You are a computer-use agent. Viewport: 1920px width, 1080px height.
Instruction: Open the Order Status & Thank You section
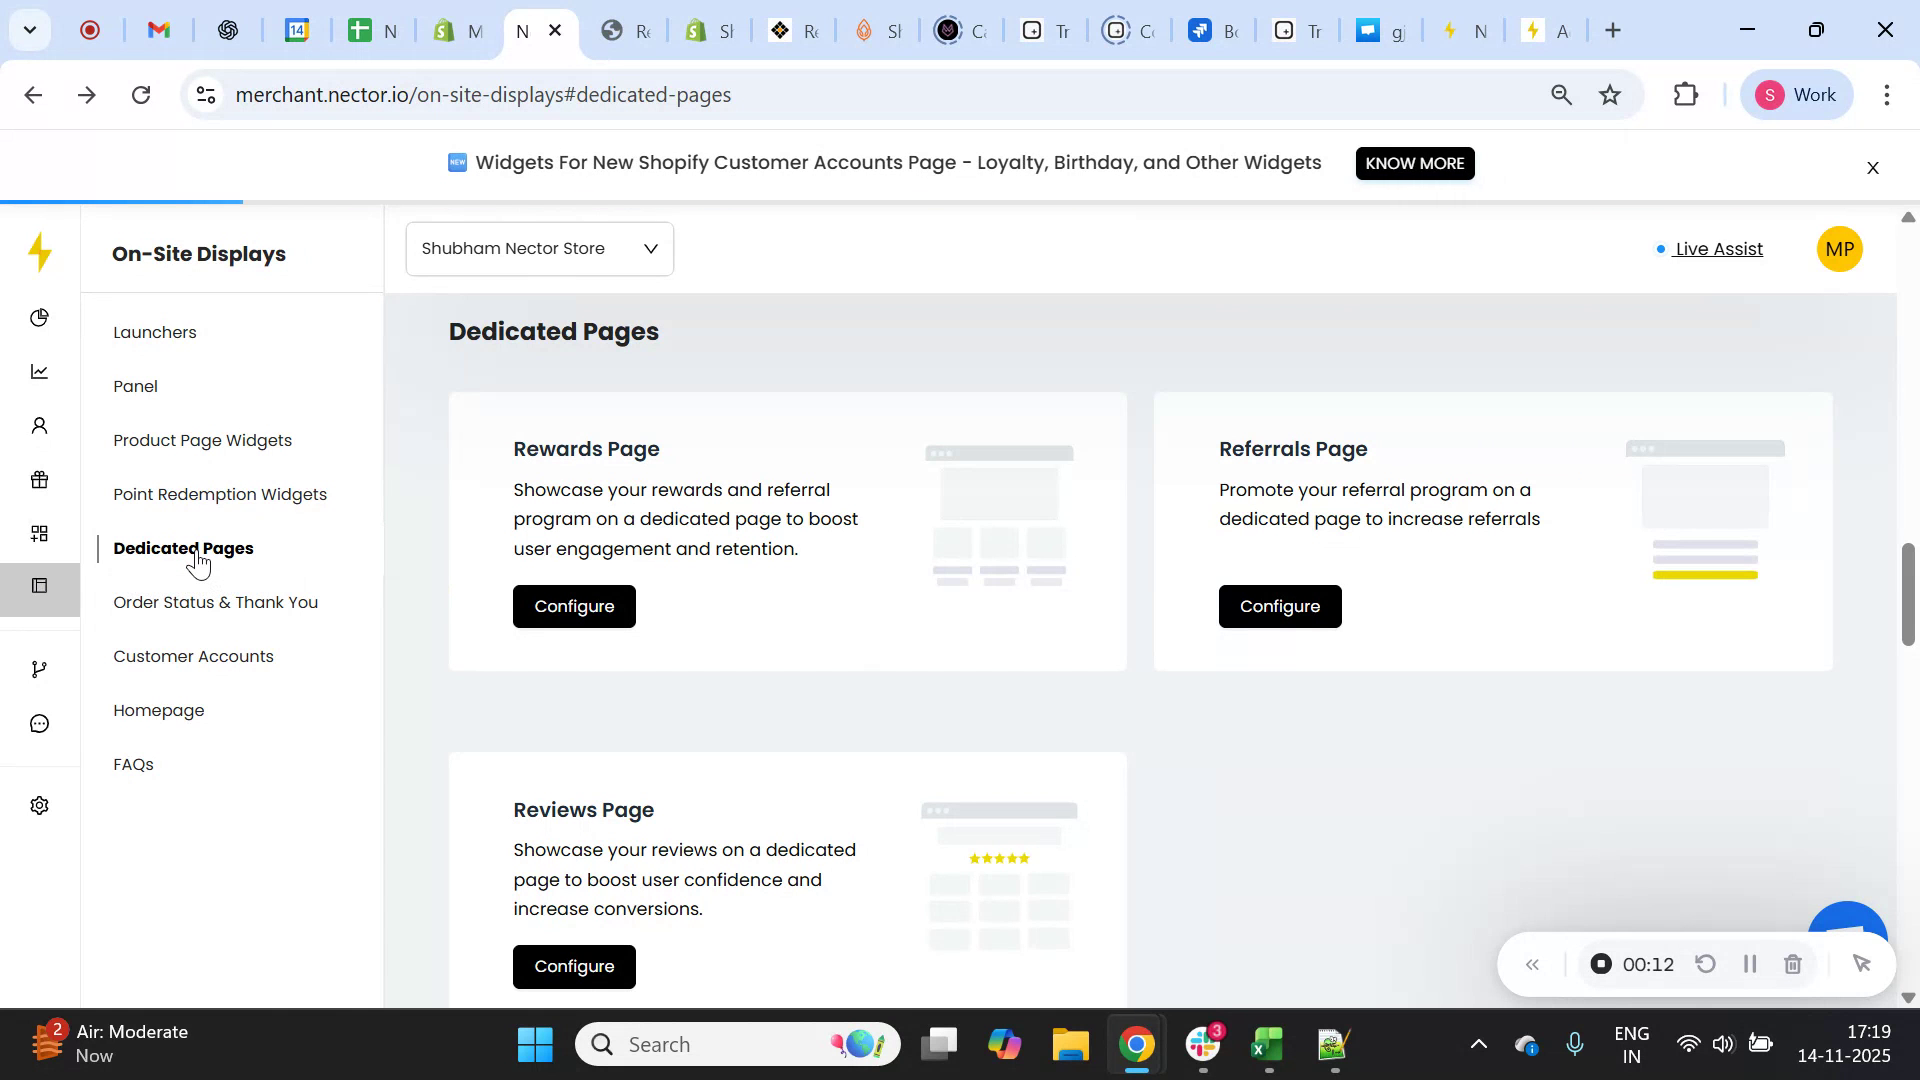215,602
